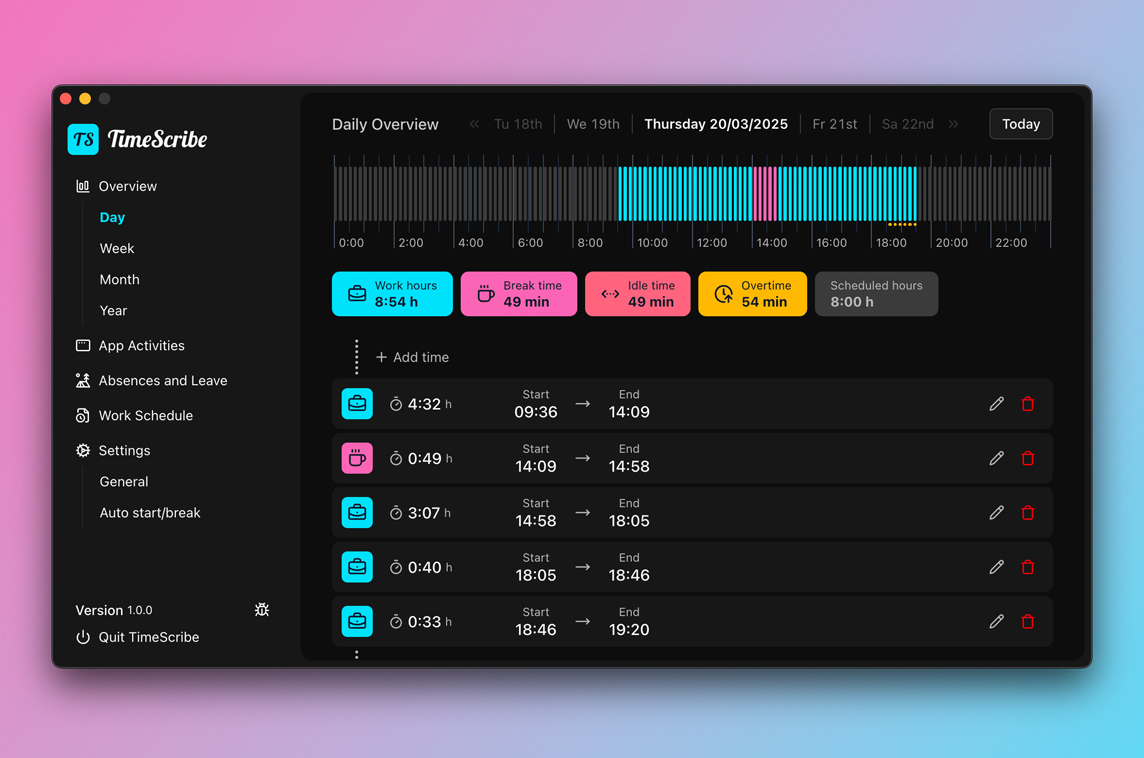Open App Activities page

[x=142, y=345]
